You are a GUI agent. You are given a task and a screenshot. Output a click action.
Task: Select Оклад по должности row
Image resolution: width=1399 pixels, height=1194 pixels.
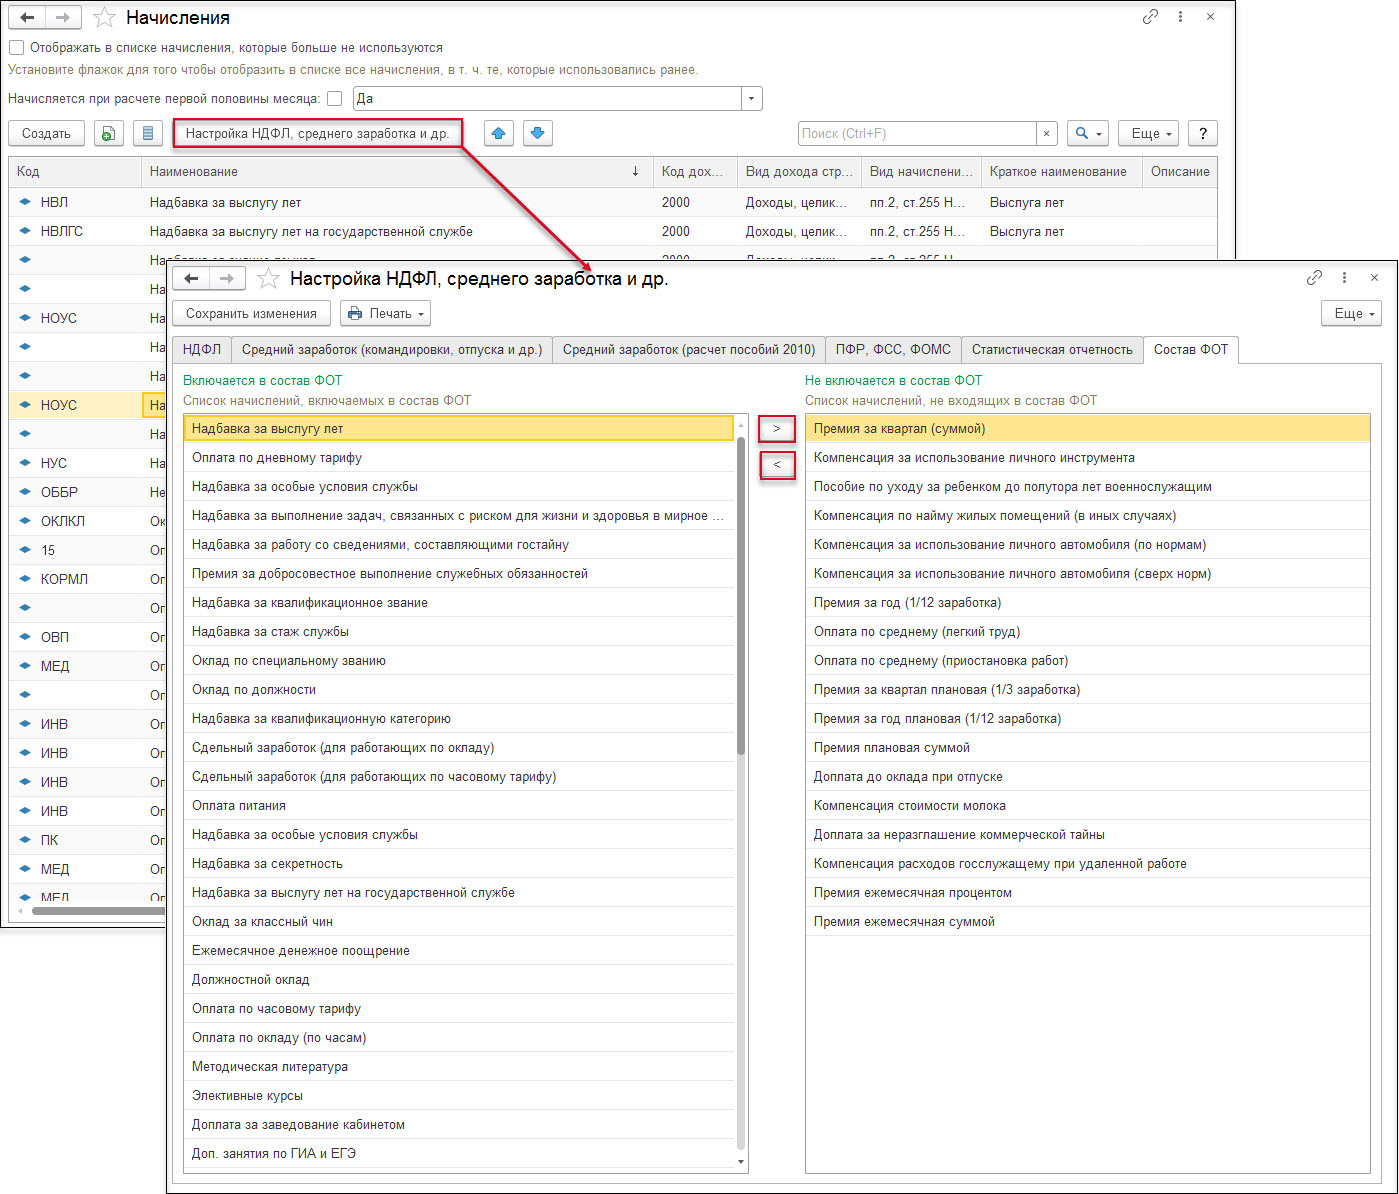(459, 689)
